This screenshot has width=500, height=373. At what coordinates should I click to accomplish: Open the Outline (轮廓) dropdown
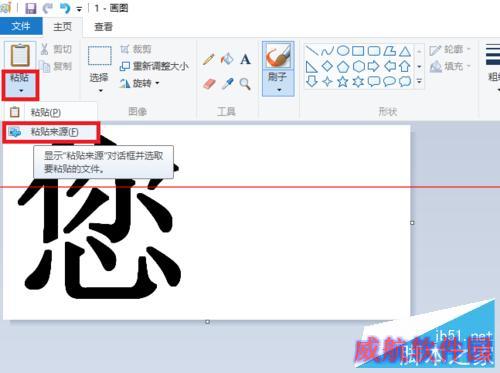point(450,50)
